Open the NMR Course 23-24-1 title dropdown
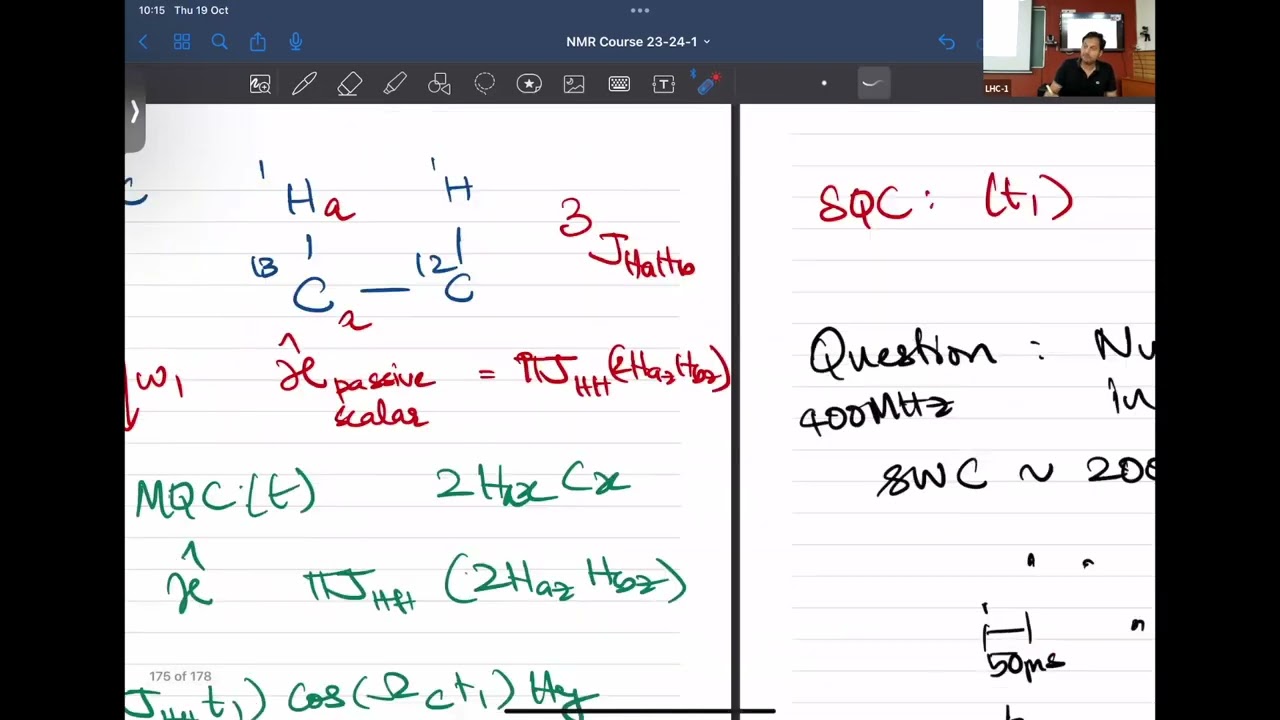The image size is (1280, 720). tap(638, 42)
